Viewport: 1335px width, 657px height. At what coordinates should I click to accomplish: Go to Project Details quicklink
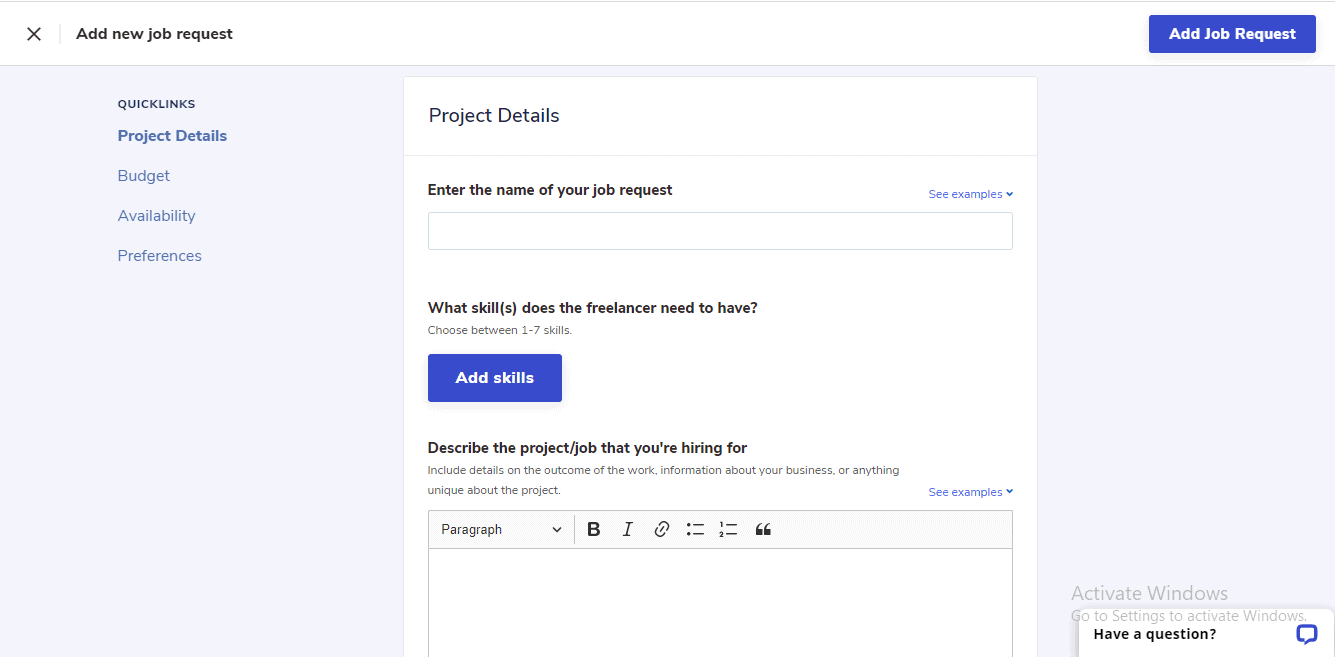tap(172, 136)
